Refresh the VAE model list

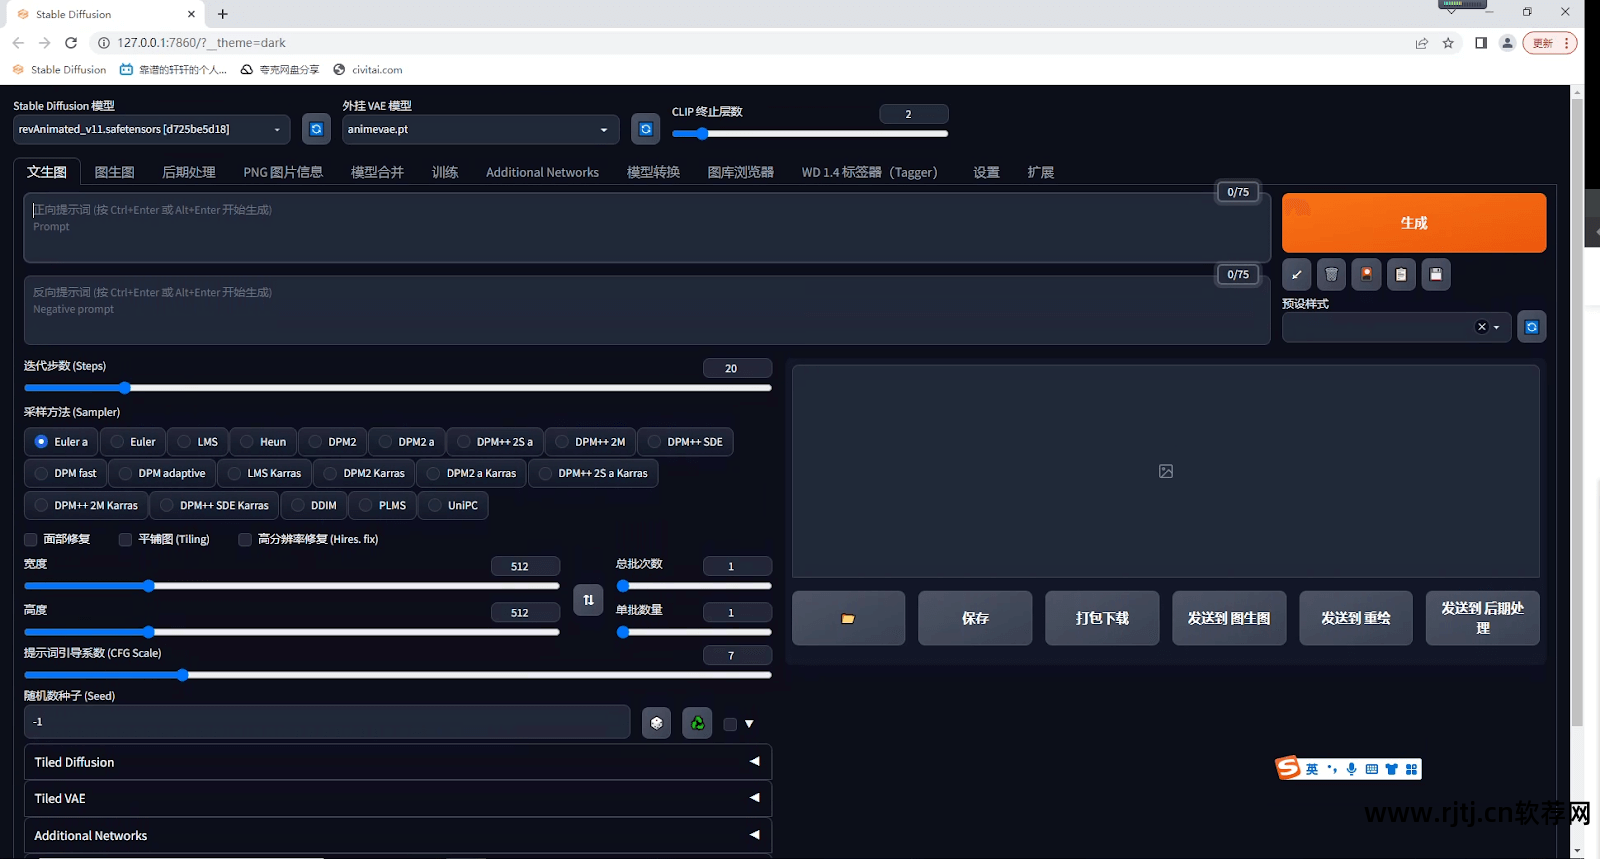pos(646,129)
